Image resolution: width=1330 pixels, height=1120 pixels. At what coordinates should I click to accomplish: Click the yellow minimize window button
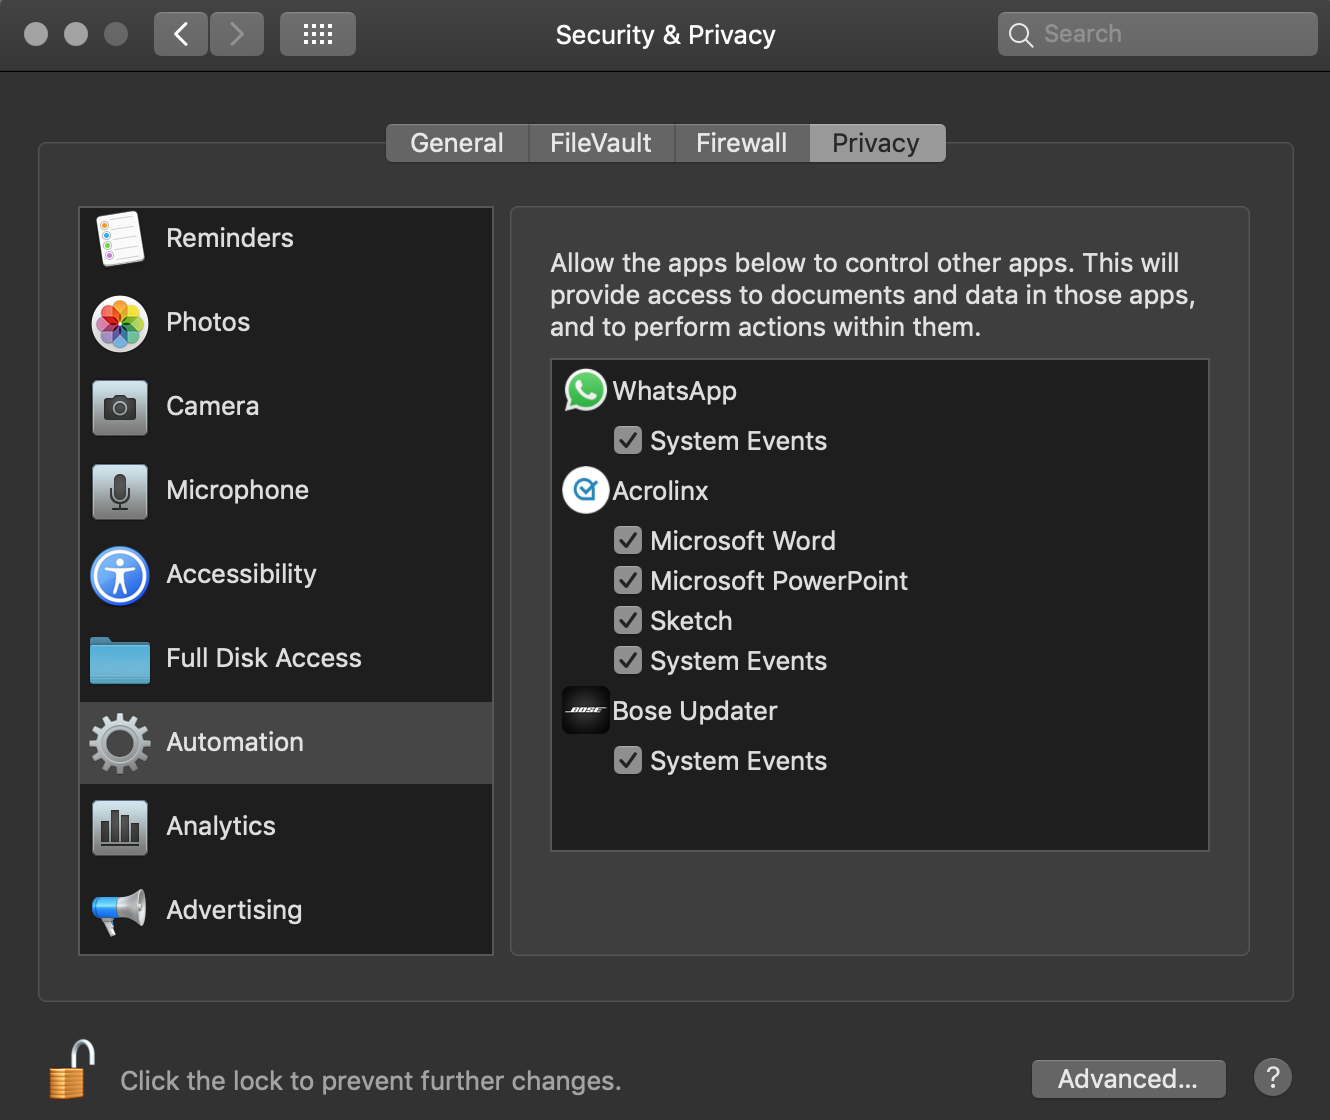click(x=76, y=34)
